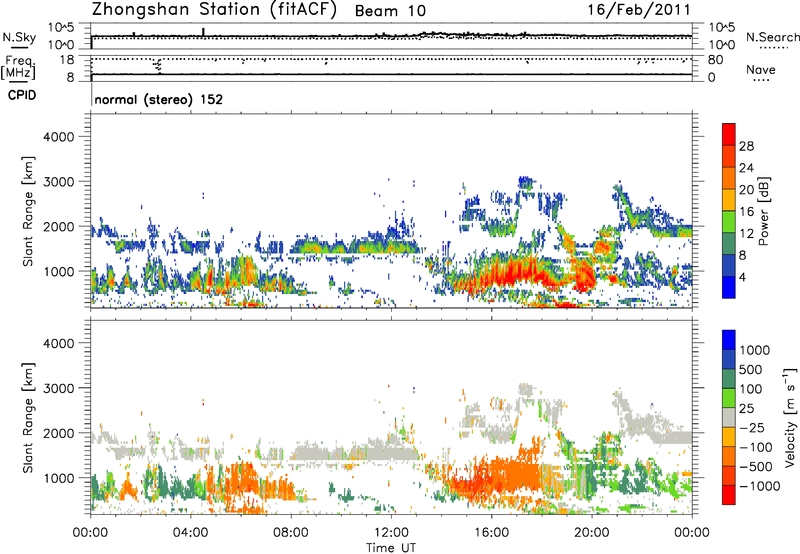Click the 'Nave' legend label
800x554 pixels.
[x=761, y=69]
